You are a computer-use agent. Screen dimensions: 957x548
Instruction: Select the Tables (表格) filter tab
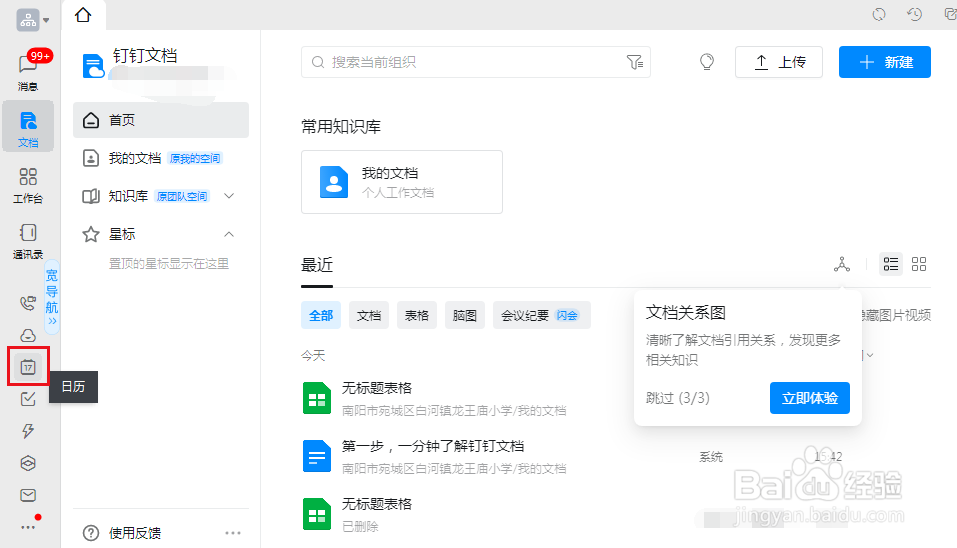(x=417, y=315)
